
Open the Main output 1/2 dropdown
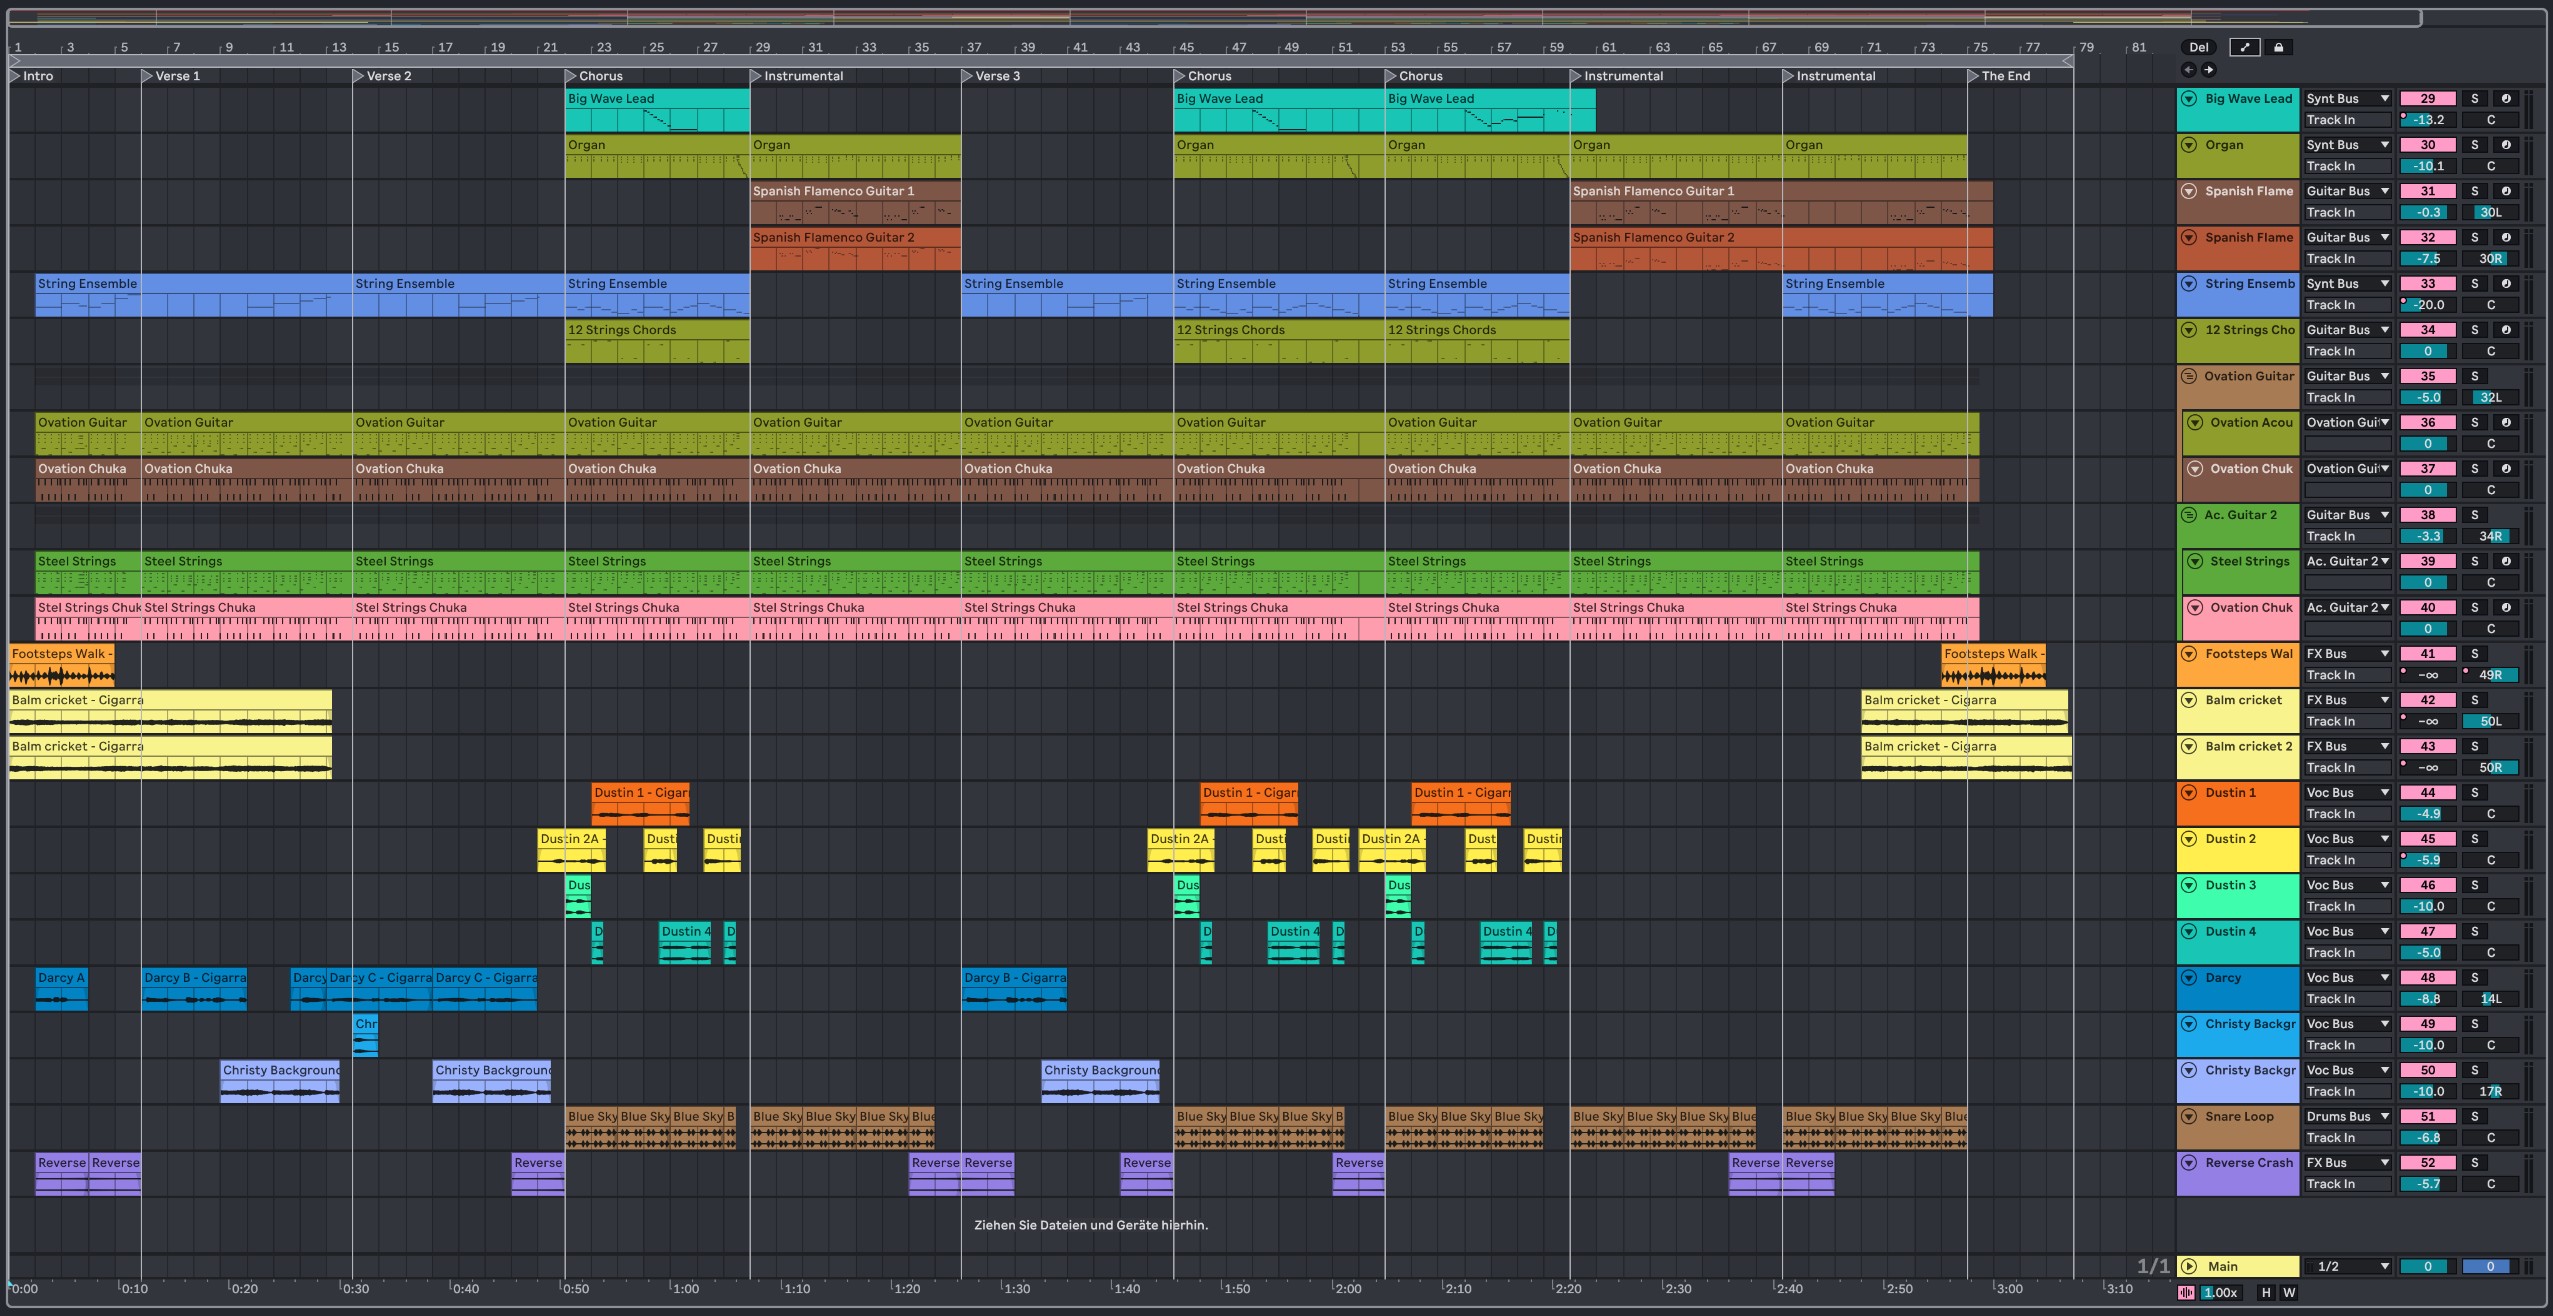(x=2347, y=1266)
